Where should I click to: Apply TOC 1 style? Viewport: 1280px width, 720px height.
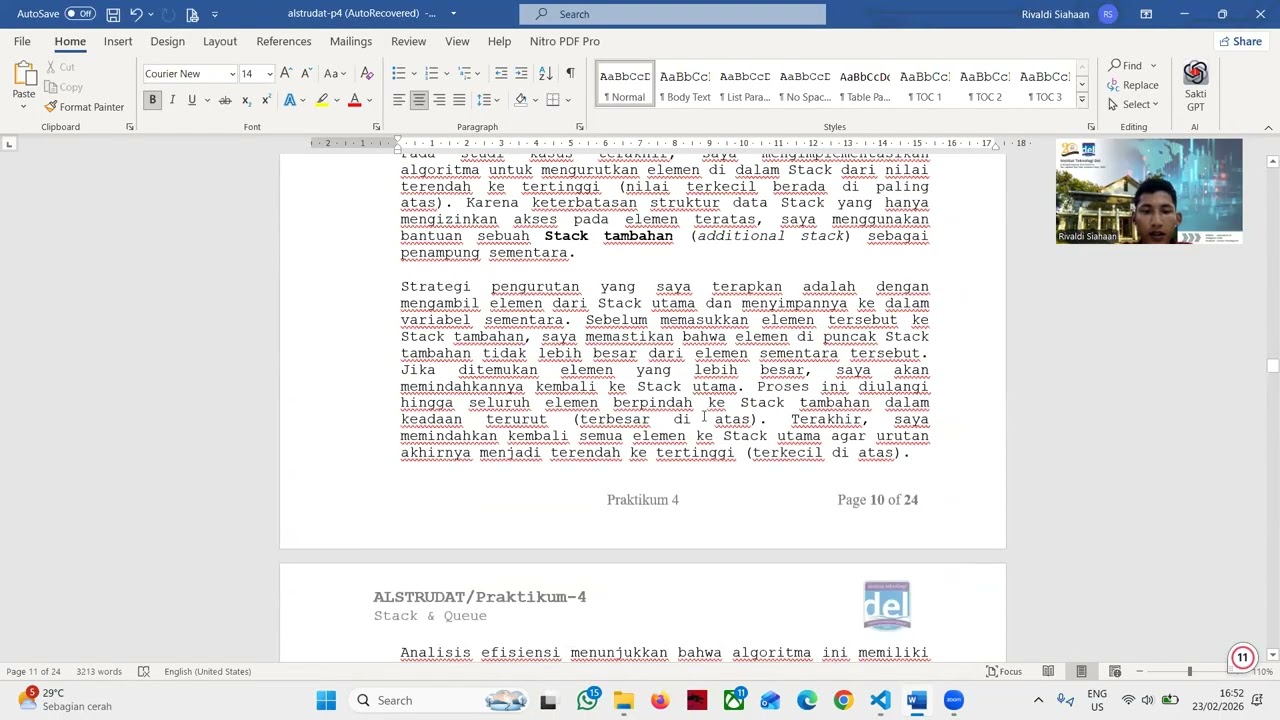(x=925, y=85)
